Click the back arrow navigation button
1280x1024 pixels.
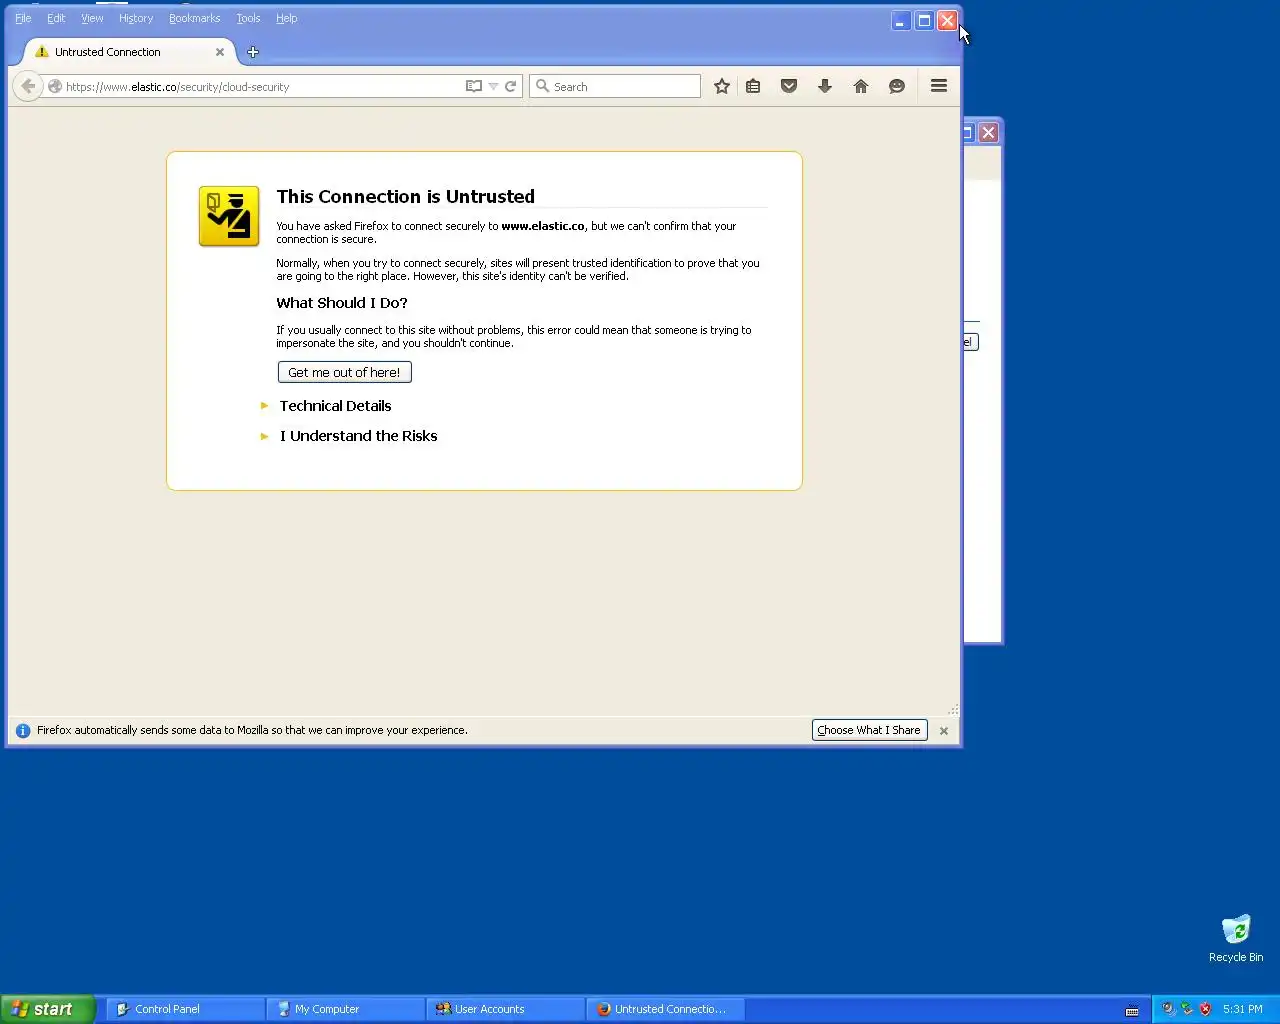tap(28, 86)
